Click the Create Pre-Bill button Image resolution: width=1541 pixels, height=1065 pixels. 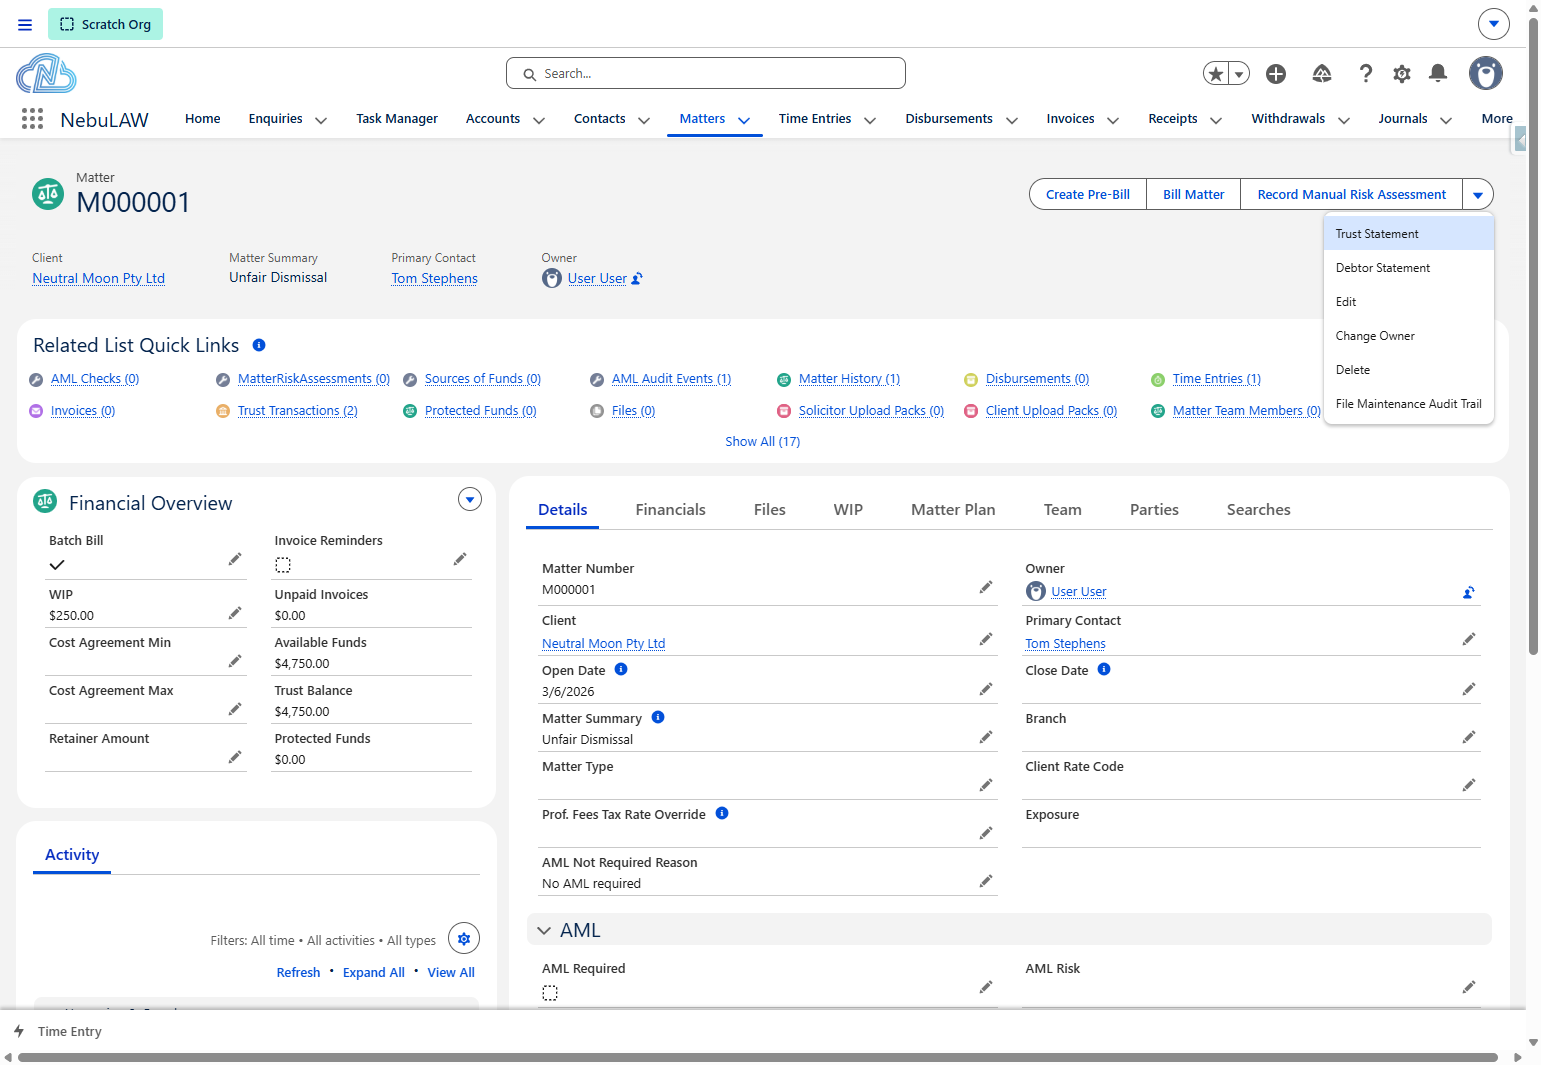pos(1088,195)
